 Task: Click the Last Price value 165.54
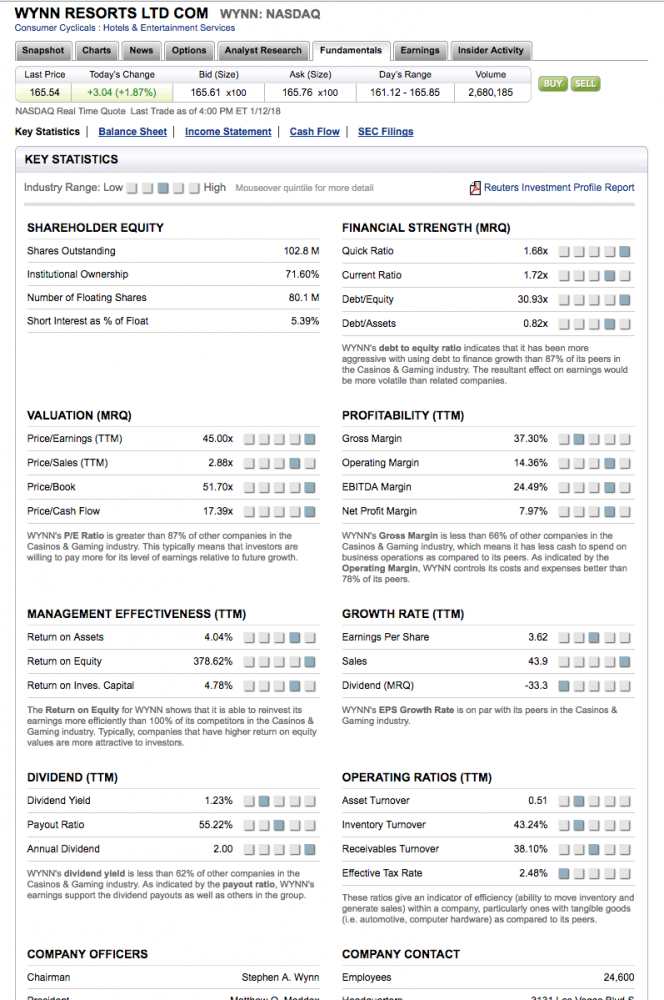(x=45, y=92)
